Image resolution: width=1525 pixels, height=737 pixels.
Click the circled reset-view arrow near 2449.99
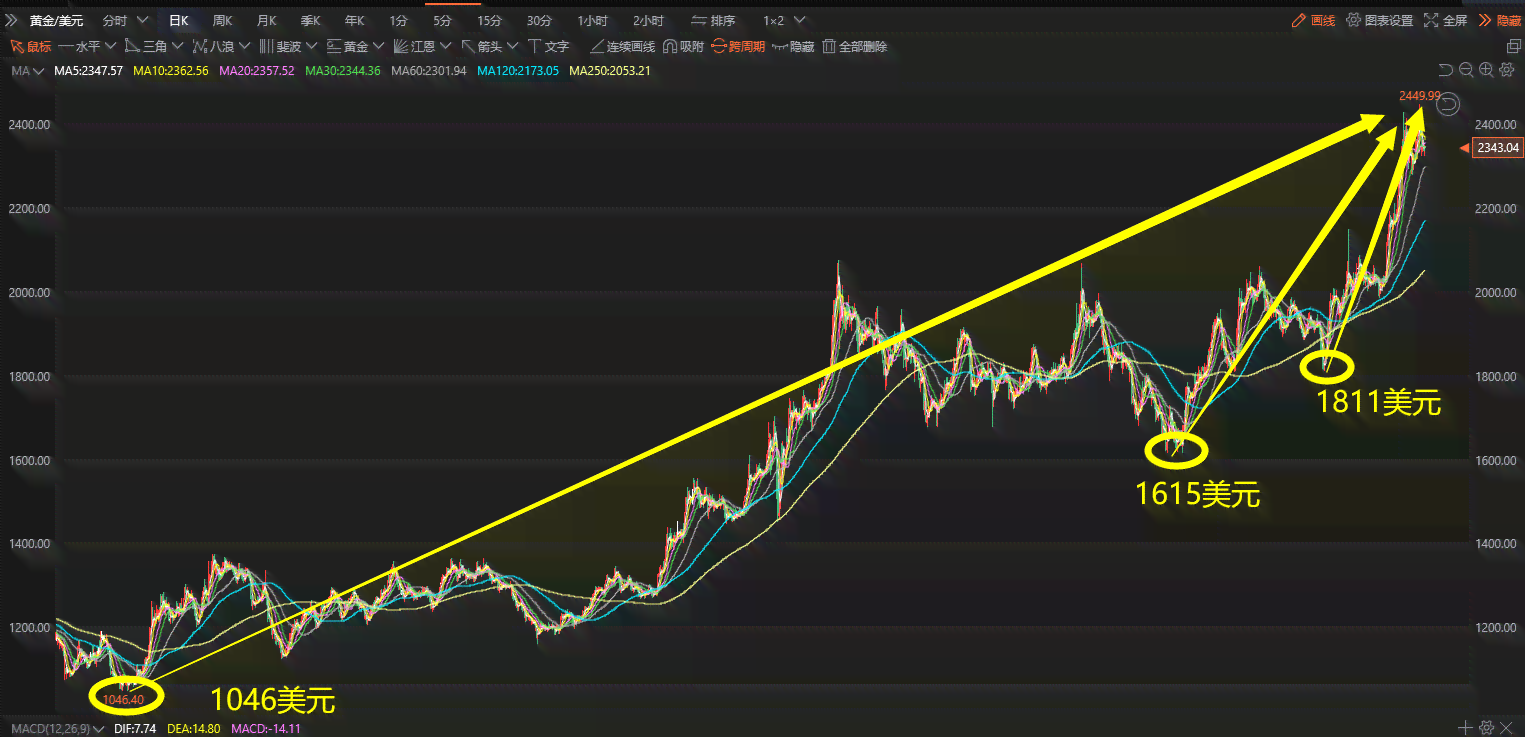1450,104
